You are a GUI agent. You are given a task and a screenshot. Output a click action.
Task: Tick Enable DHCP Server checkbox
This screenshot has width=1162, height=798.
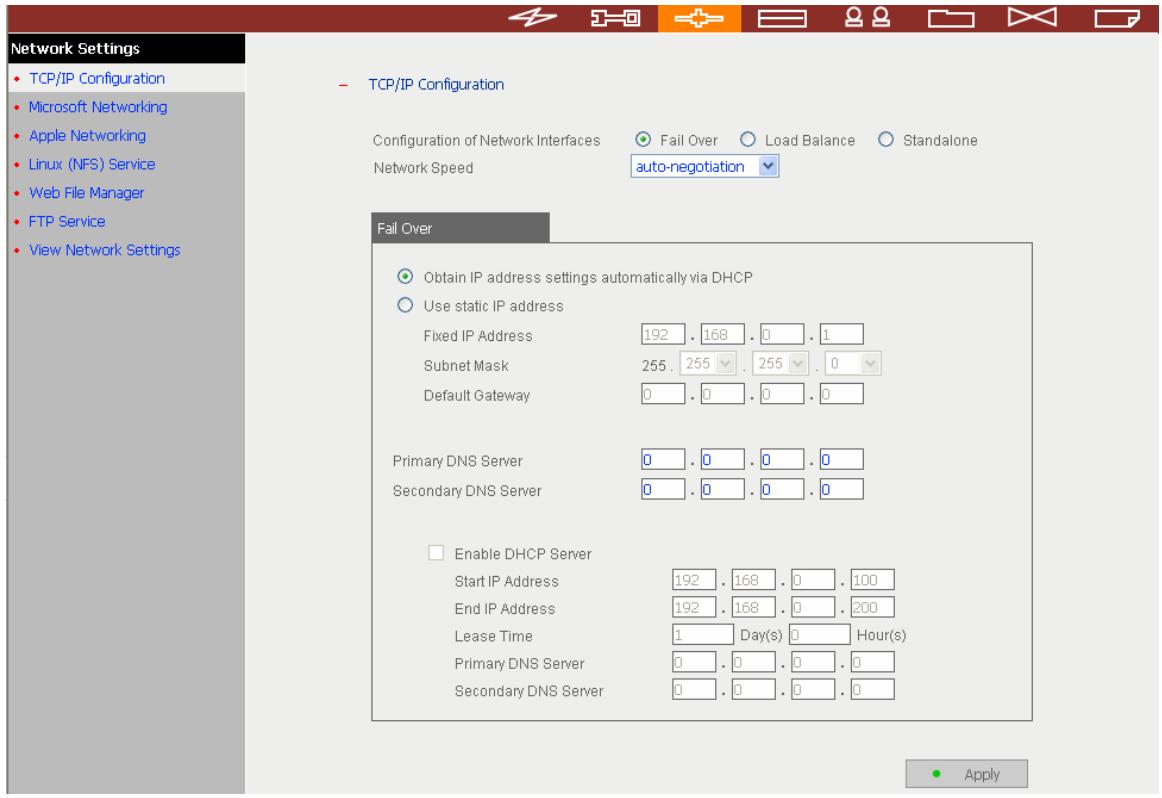pyautogui.click(x=436, y=553)
